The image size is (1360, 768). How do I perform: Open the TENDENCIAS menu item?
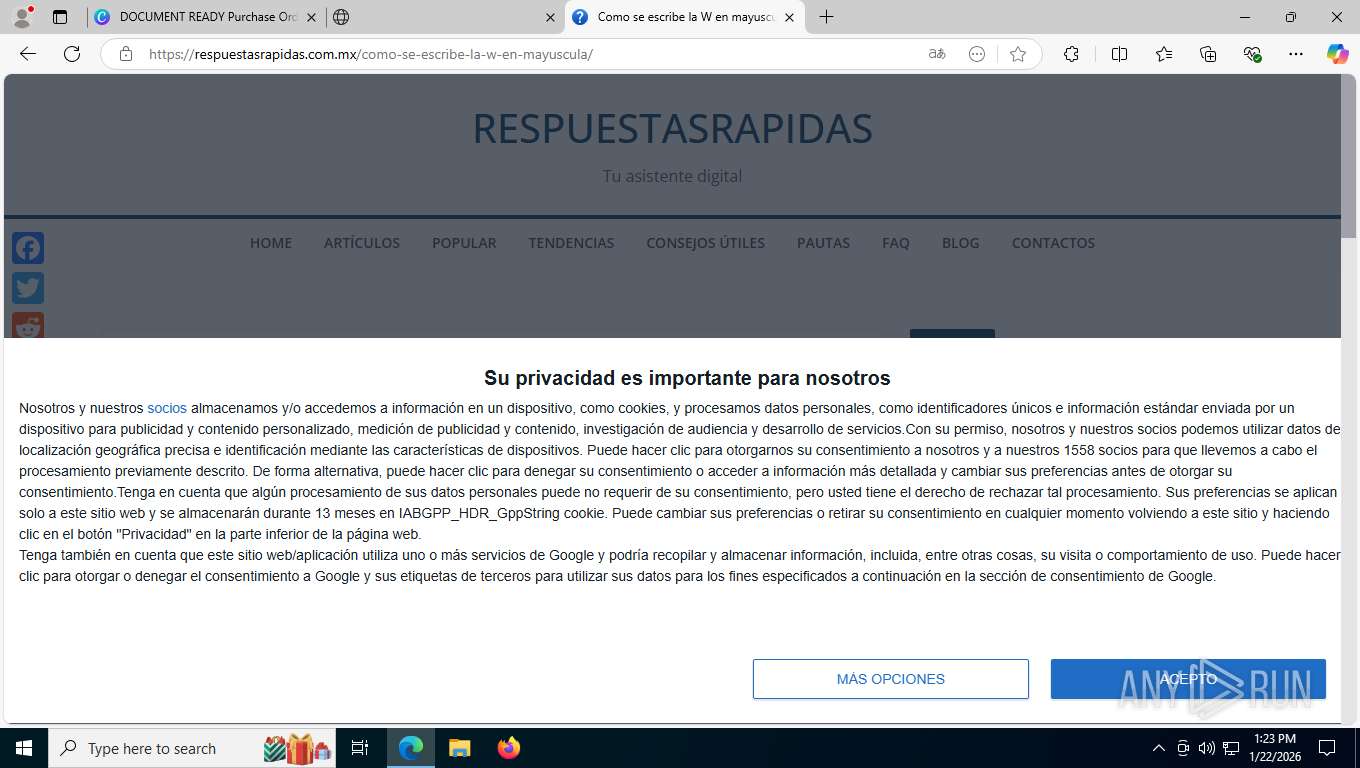571,243
